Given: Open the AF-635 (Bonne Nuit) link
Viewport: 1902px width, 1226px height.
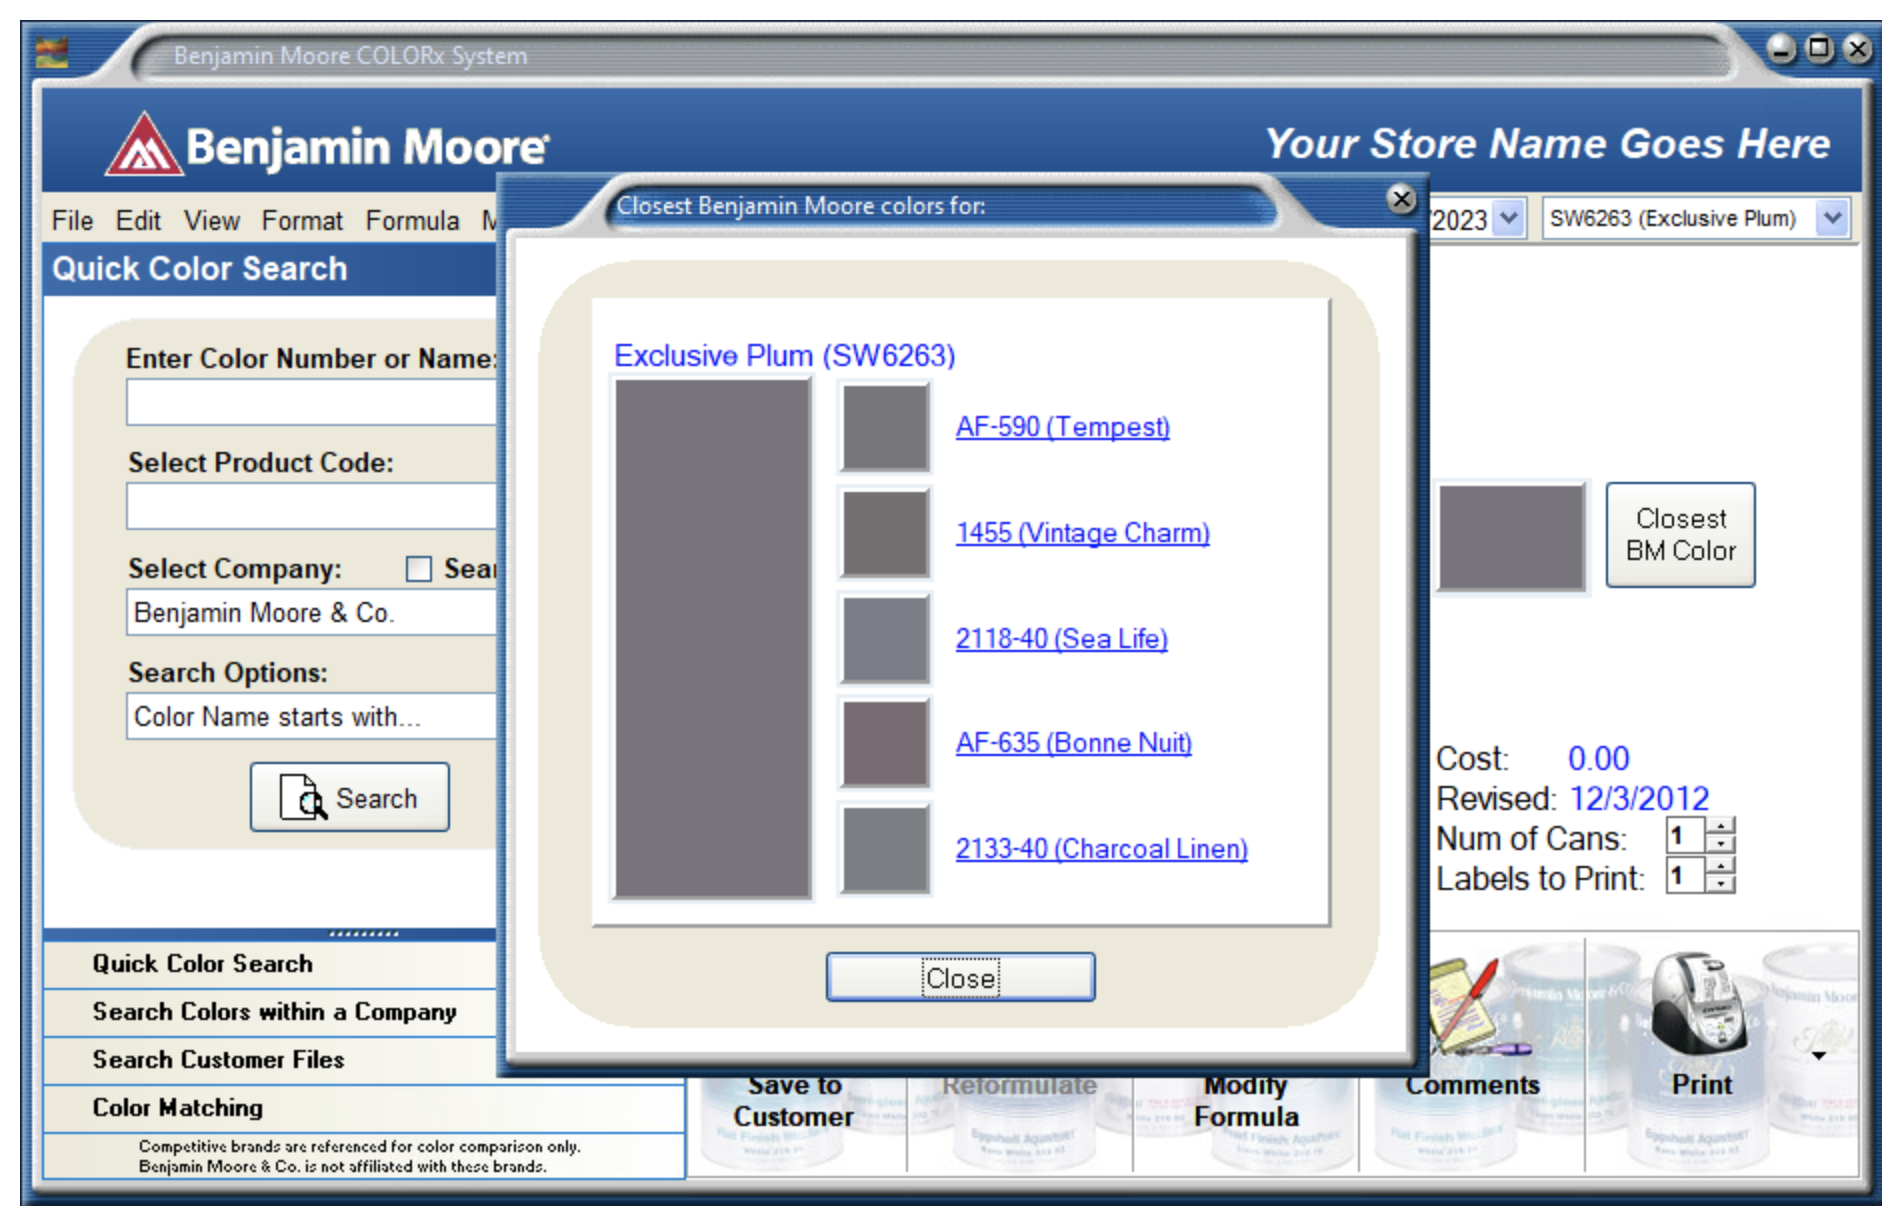Looking at the screenshot, I should coord(1073,743).
